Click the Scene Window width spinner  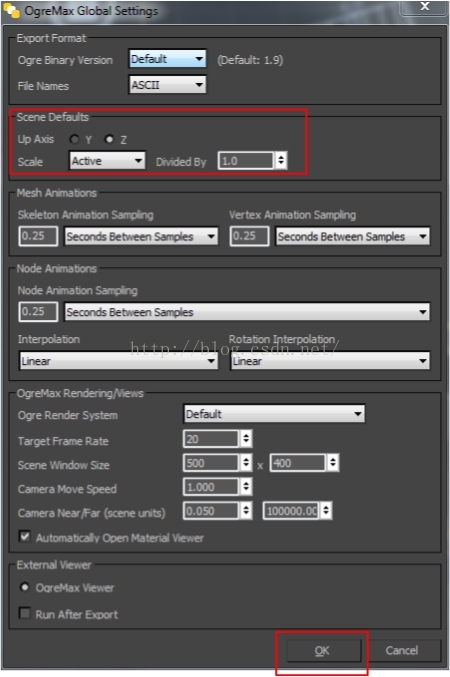click(246, 463)
